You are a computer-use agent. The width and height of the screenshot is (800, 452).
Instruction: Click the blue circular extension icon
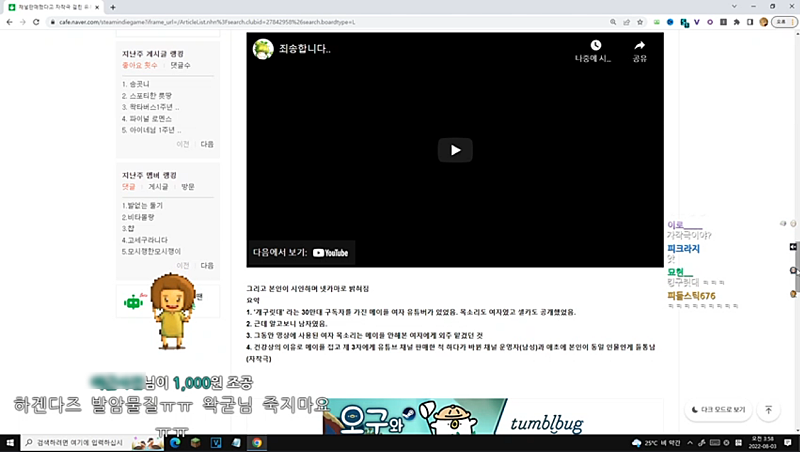(x=670, y=22)
